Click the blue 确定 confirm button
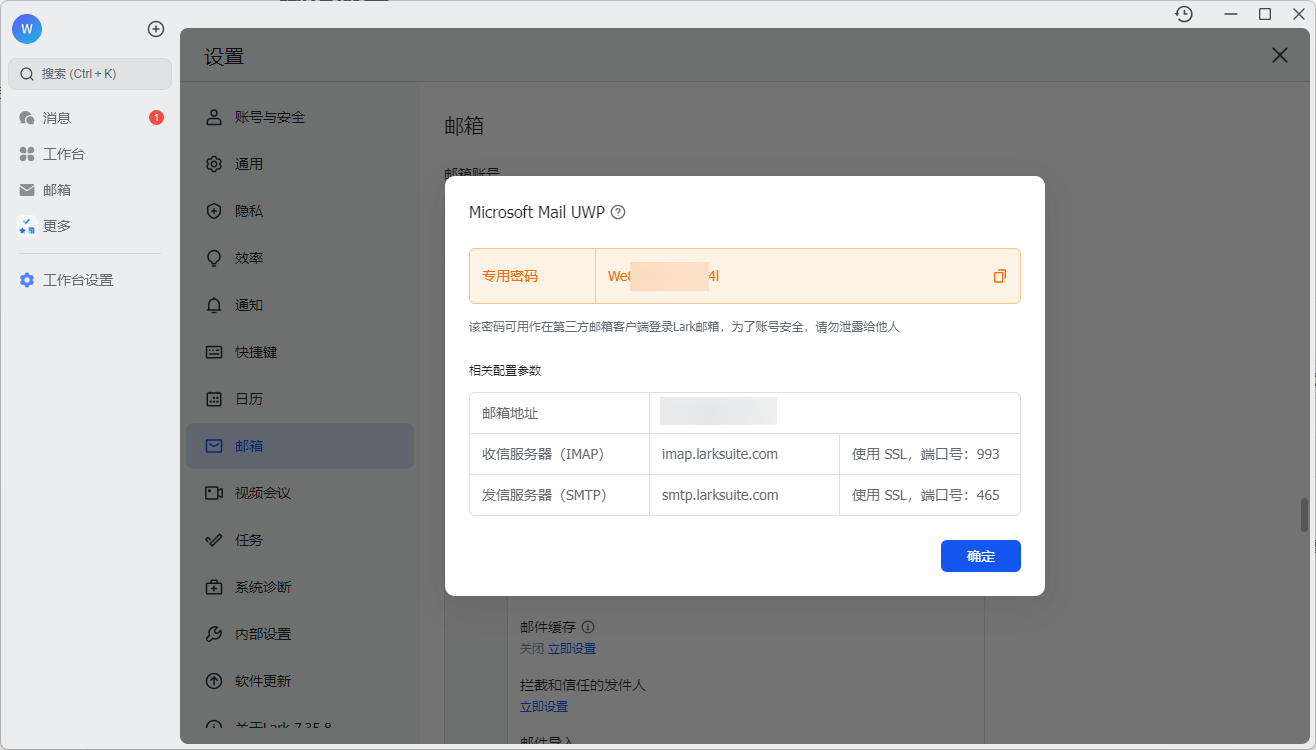The height and width of the screenshot is (750, 1316). [980, 556]
